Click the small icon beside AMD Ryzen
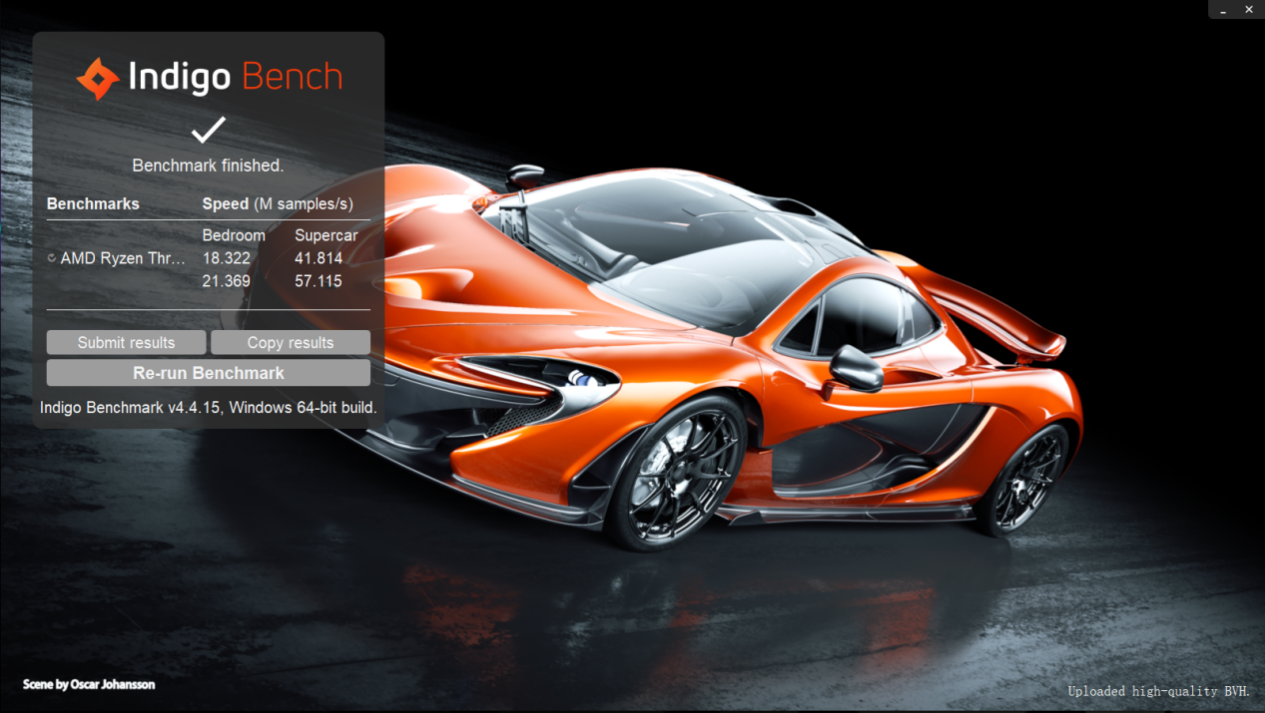This screenshot has height=713, width=1265. tap(52, 258)
